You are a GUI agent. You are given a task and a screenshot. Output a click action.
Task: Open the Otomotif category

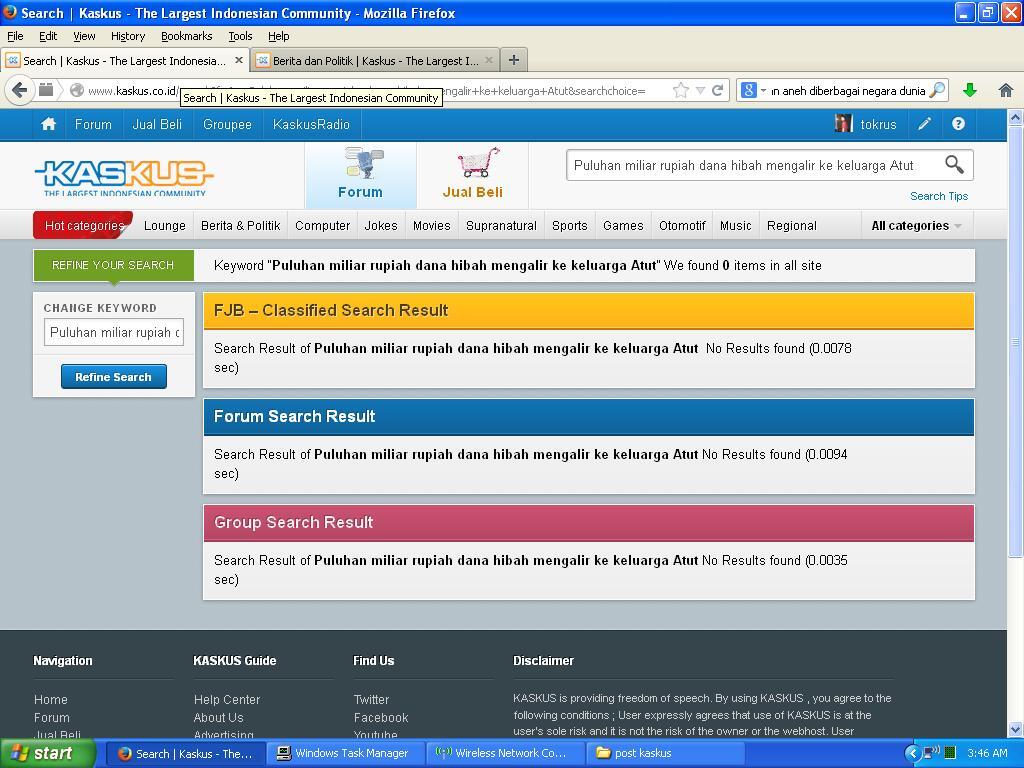(682, 225)
